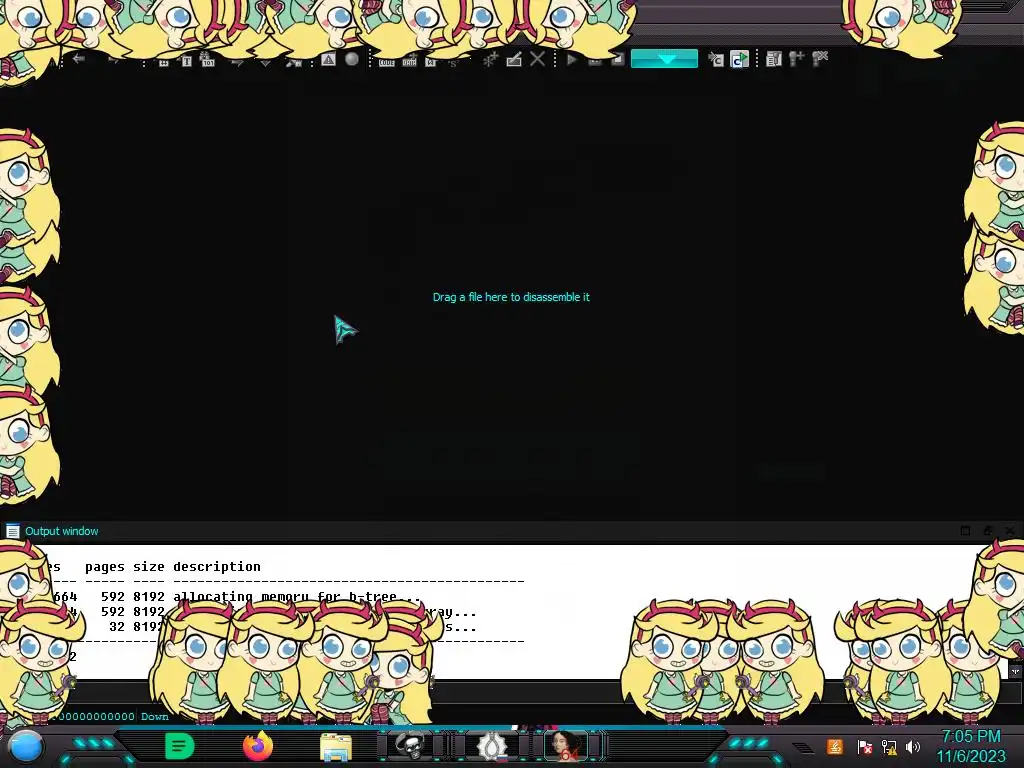Click the IDA portrait taskbar icon
Image resolution: width=1024 pixels, height=768 pixels.
566,746
